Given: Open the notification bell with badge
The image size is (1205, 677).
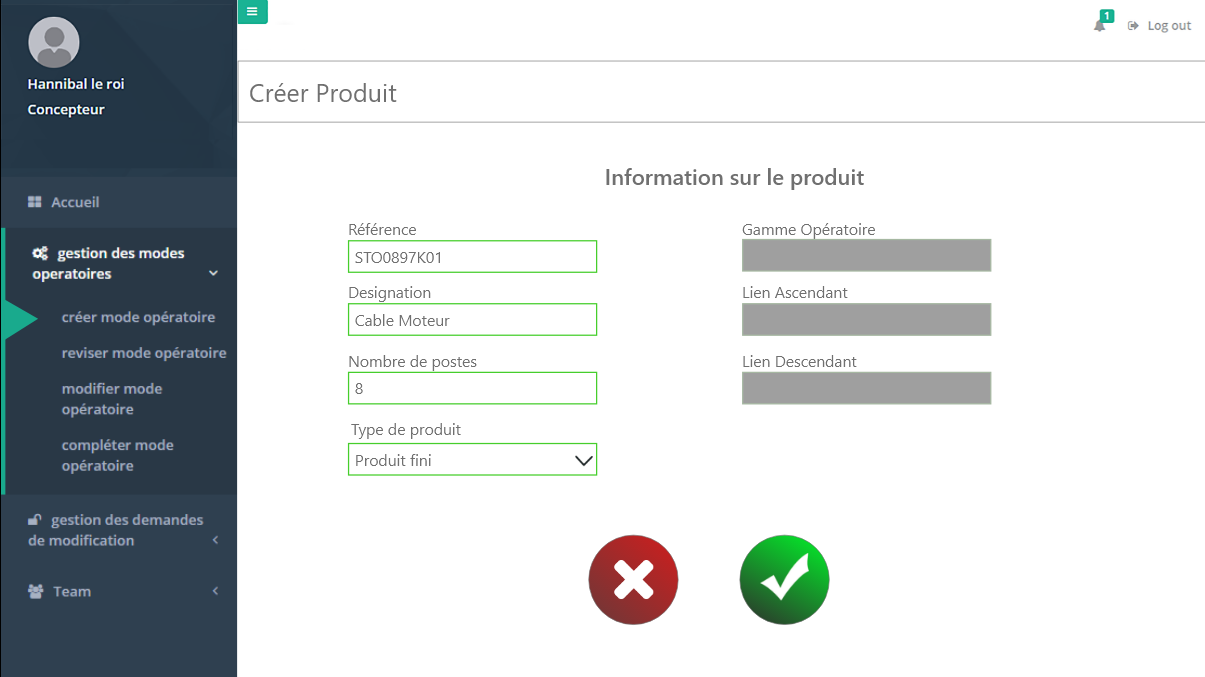Looking at the screenshot, I should click(1101, 23).
